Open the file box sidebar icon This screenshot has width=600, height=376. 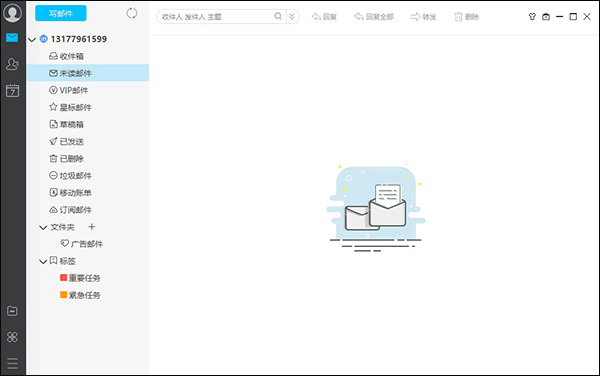12,311
